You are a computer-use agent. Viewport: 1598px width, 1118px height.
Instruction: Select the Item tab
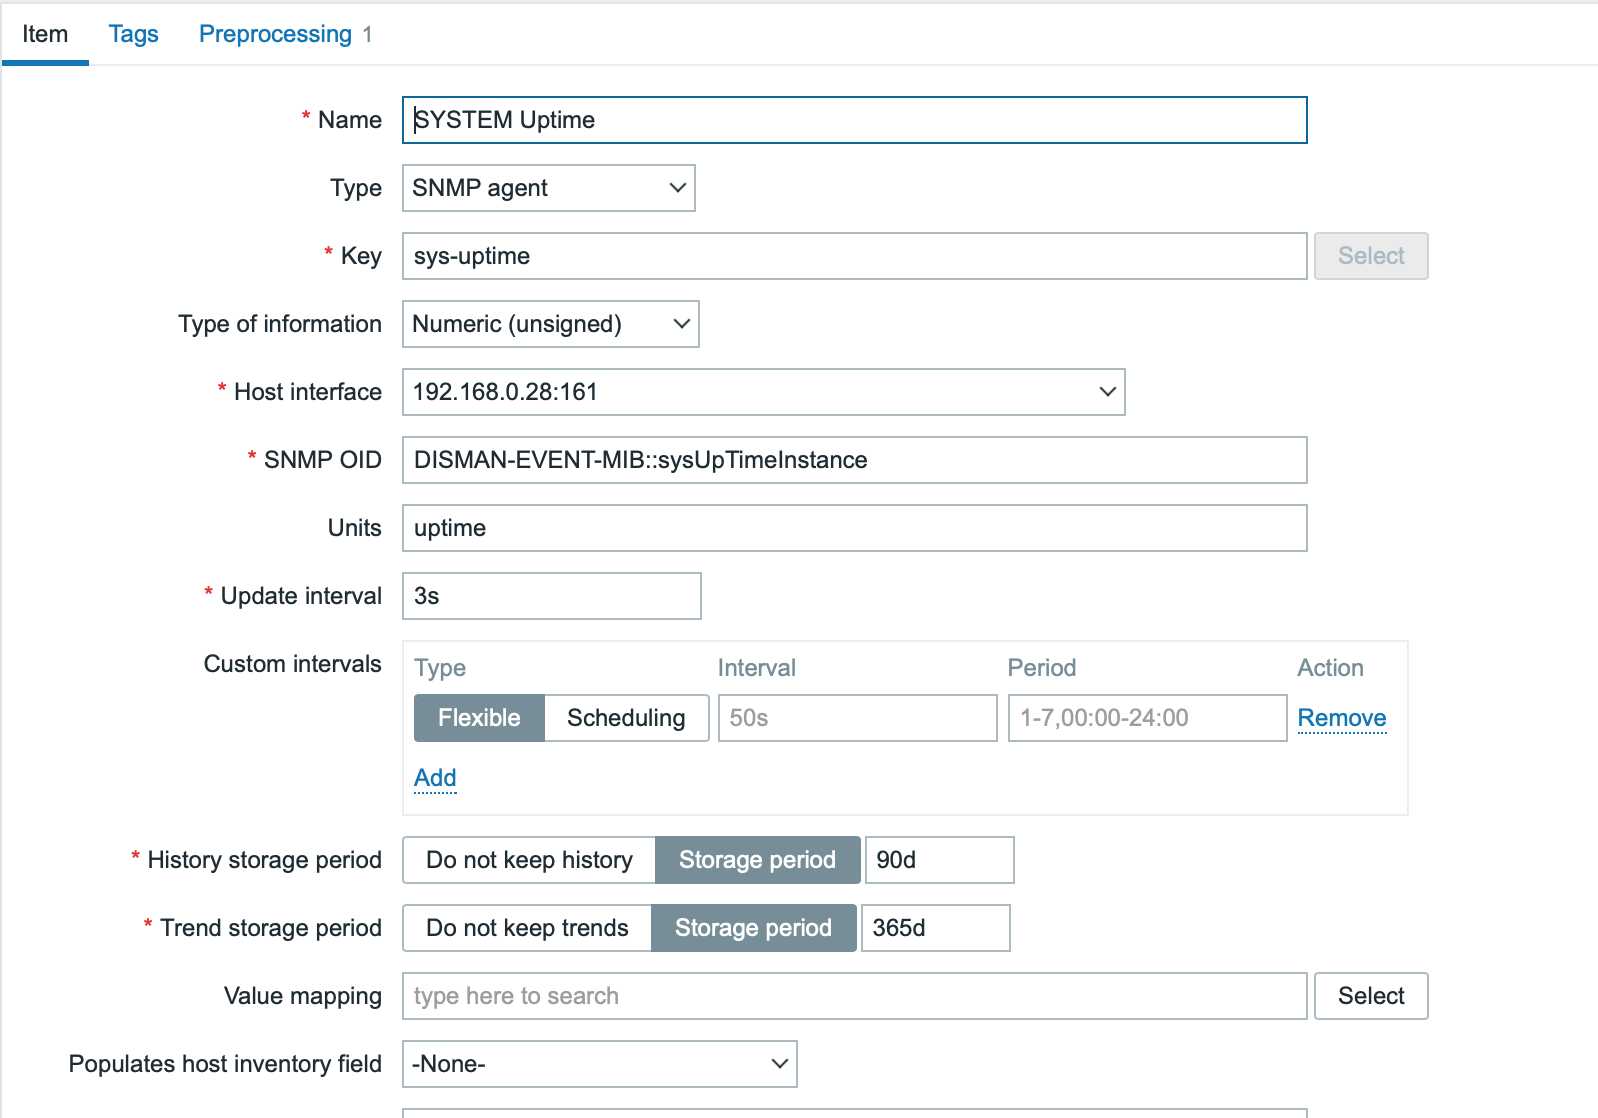click(x=45, y=34)
